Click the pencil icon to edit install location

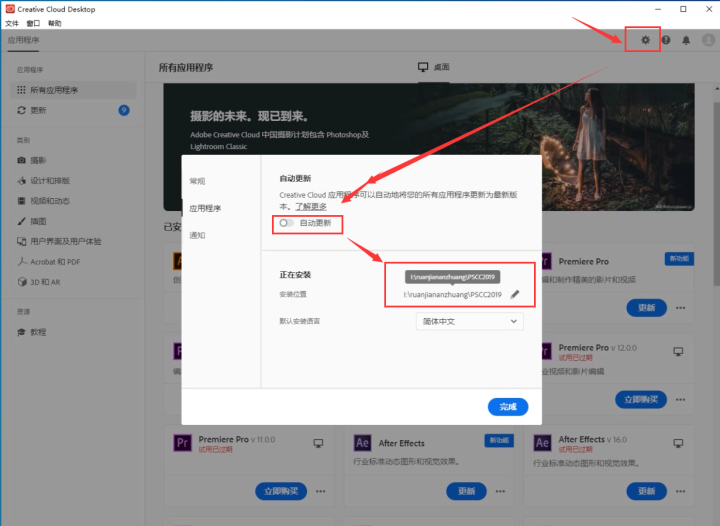[x=515, y=294]
